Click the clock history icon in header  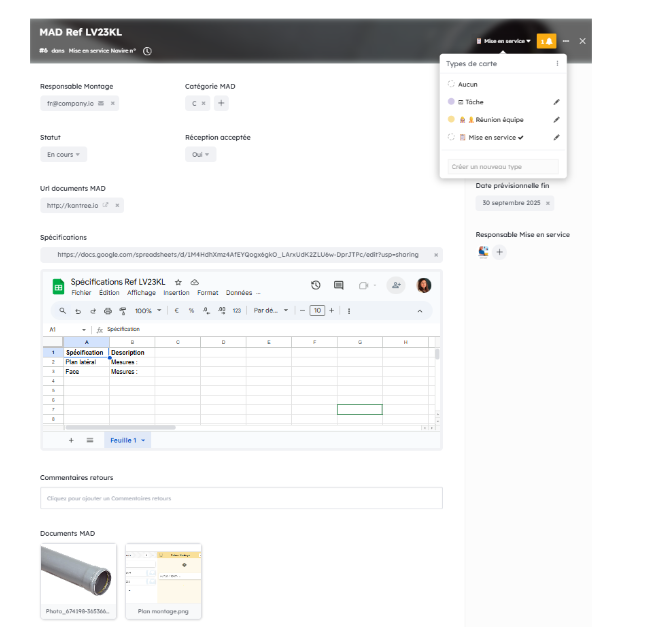(x=148, y=50)
